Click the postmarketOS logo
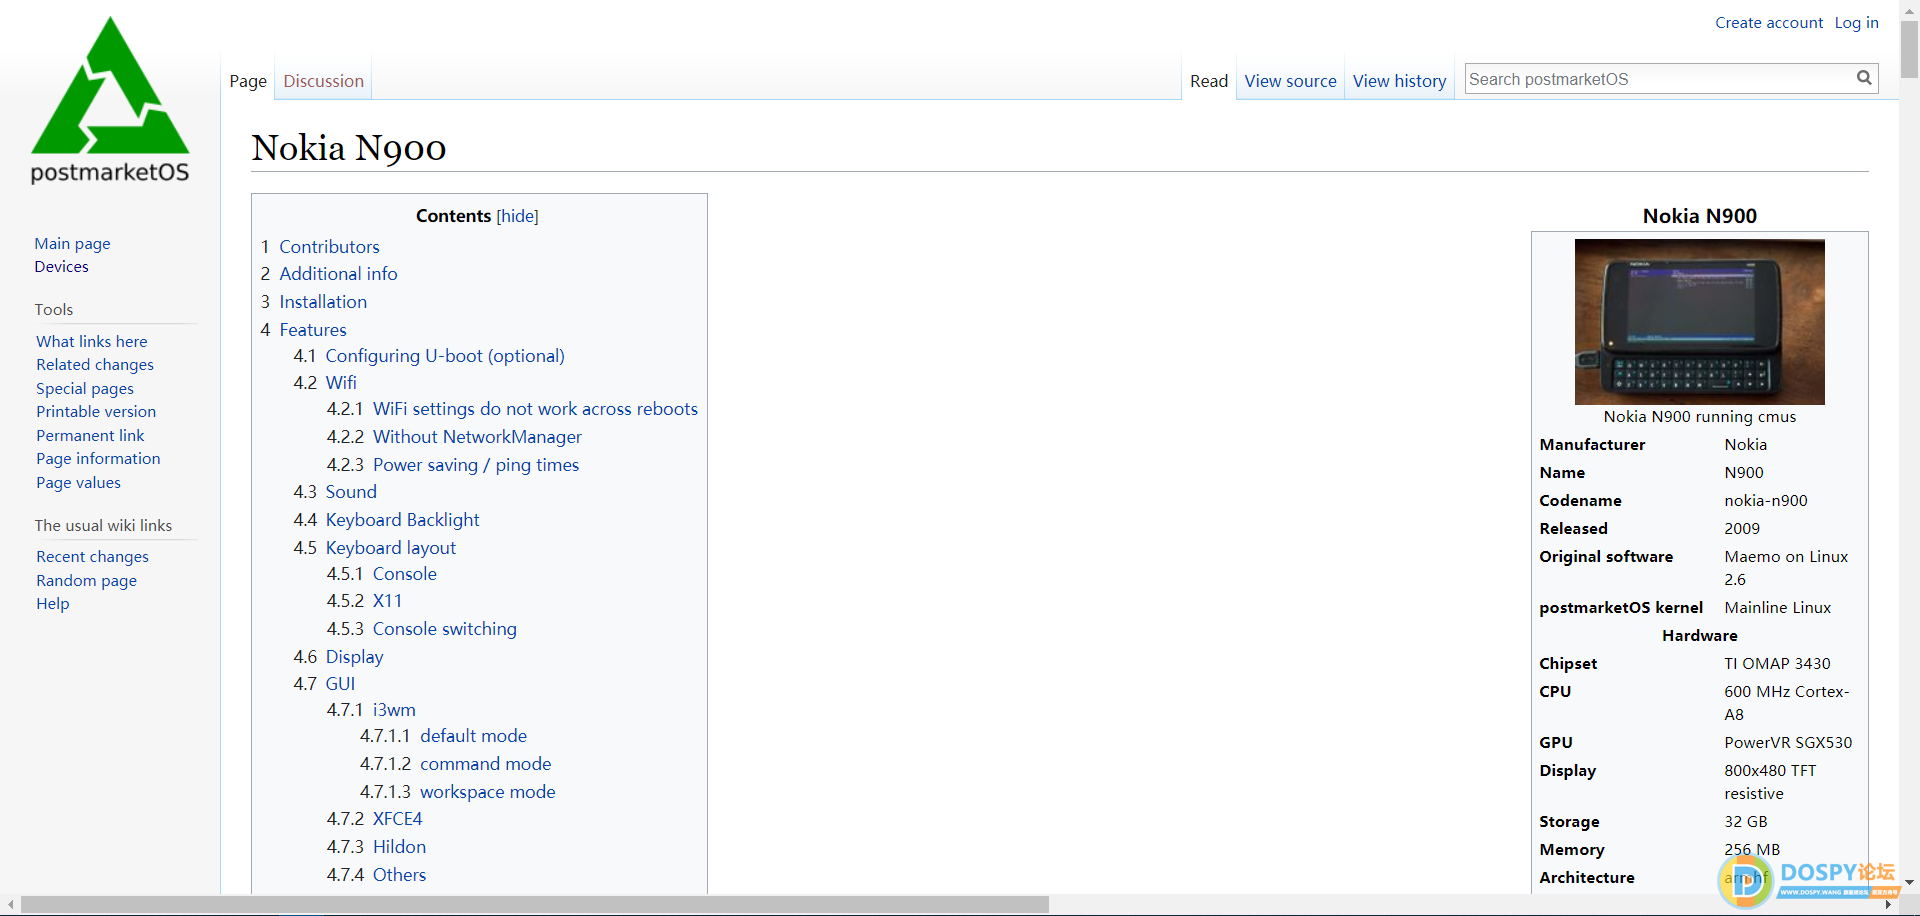Image resolution: width=1920 pixels, height=916 pixels. point(110,100)
